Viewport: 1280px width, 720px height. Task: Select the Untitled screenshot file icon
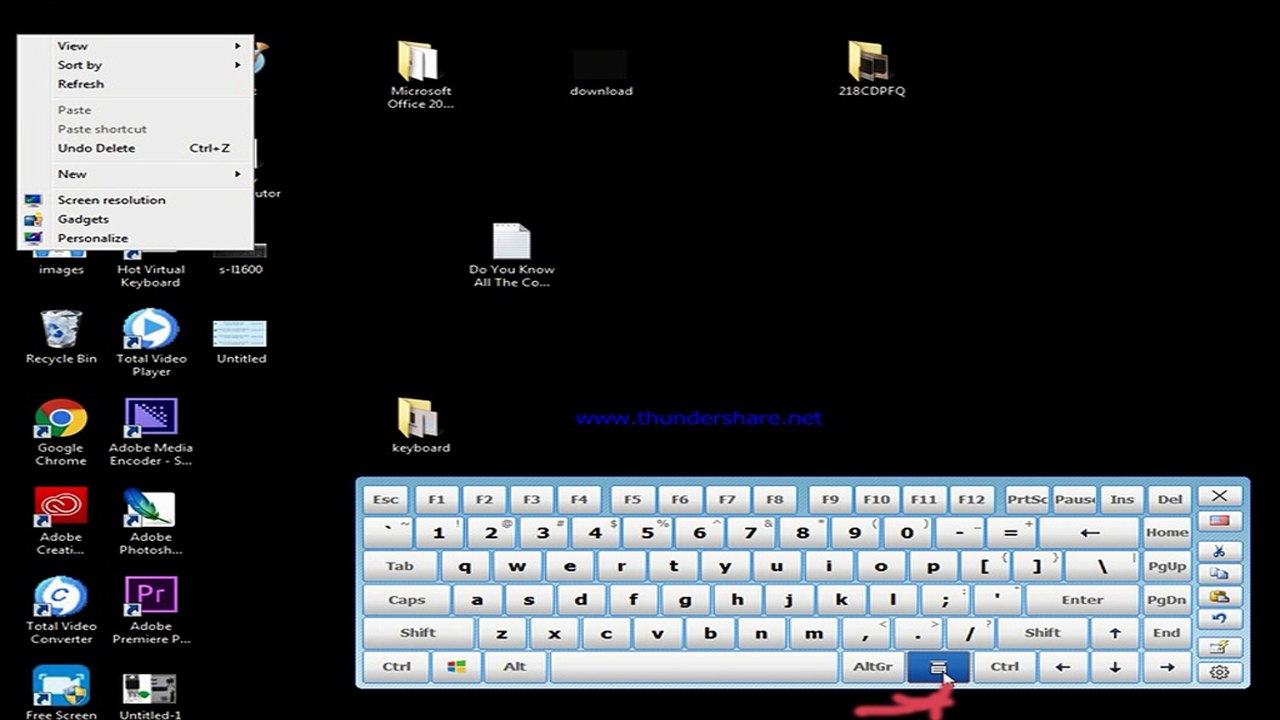241,342
